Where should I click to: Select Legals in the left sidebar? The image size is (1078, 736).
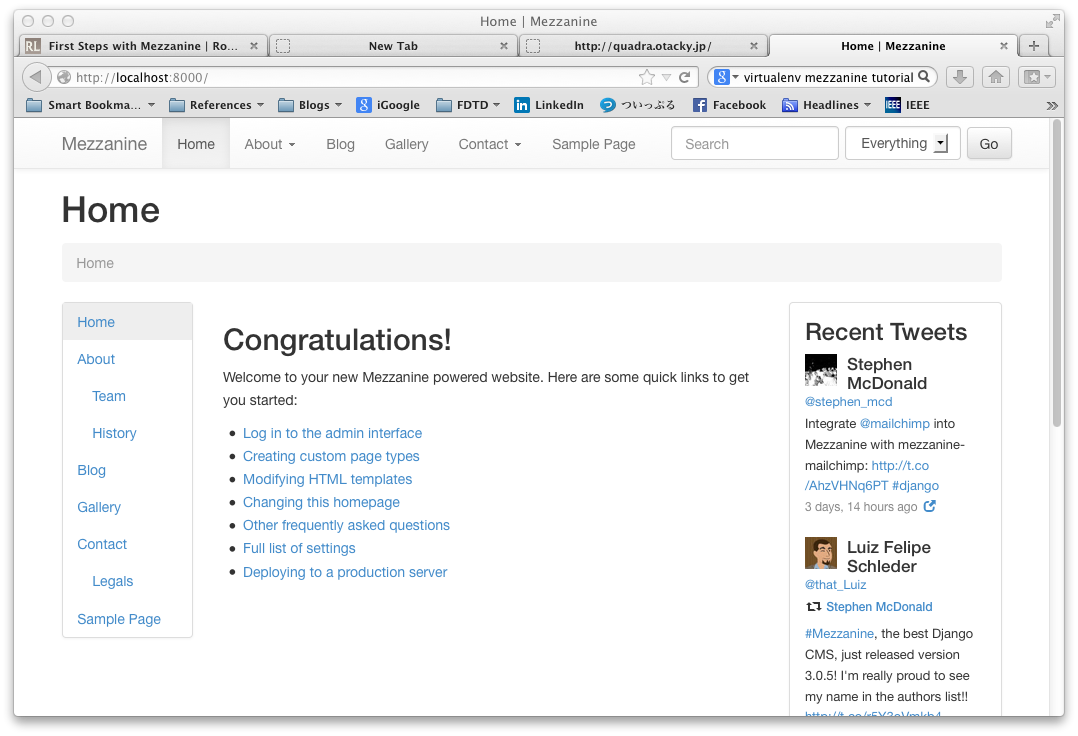(x=113, y=581)
